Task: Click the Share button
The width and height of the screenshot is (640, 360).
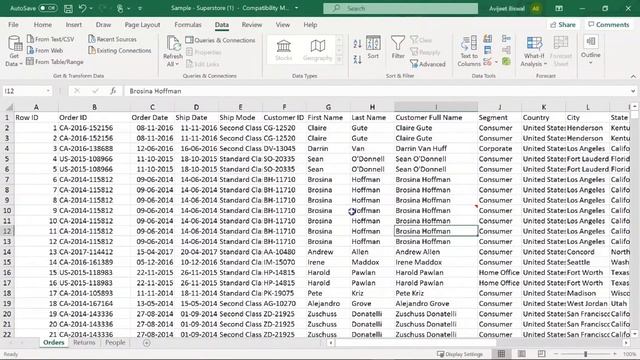Action: pyautogui.click(x=563, y=25)
